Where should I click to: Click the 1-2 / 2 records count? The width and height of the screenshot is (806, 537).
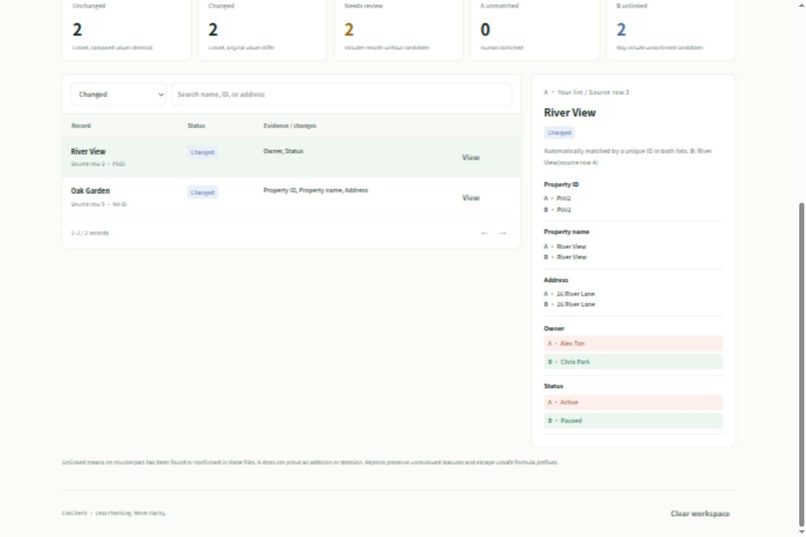point(90,233)
